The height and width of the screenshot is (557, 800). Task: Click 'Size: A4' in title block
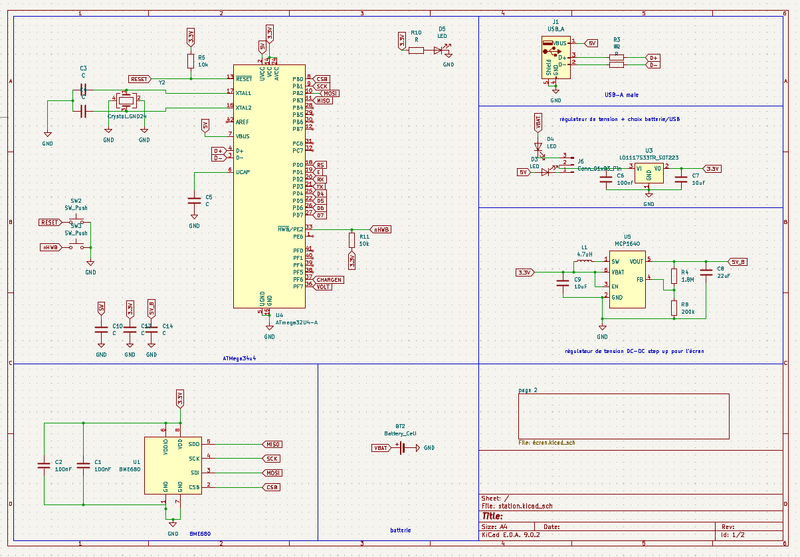click(494, 526)
